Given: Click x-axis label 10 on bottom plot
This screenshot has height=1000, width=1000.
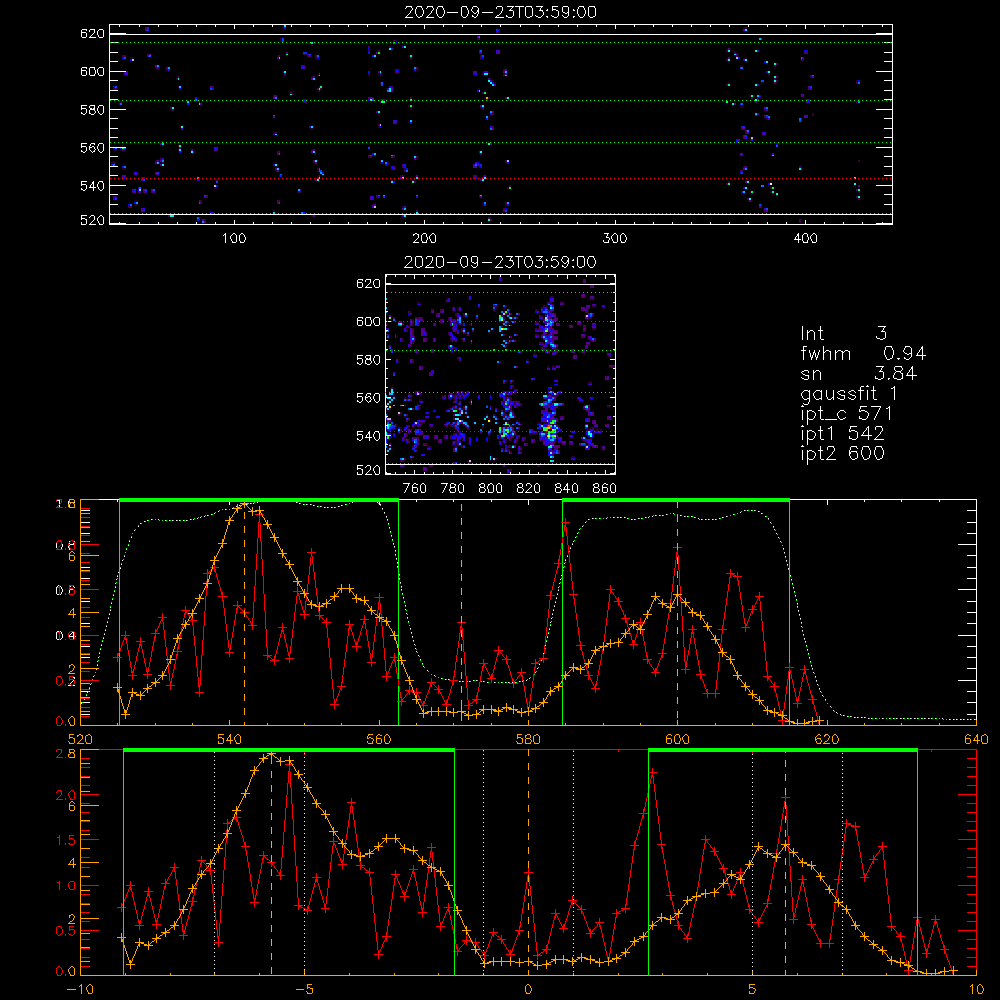Looking at the screenshot, I should point(976,989).
